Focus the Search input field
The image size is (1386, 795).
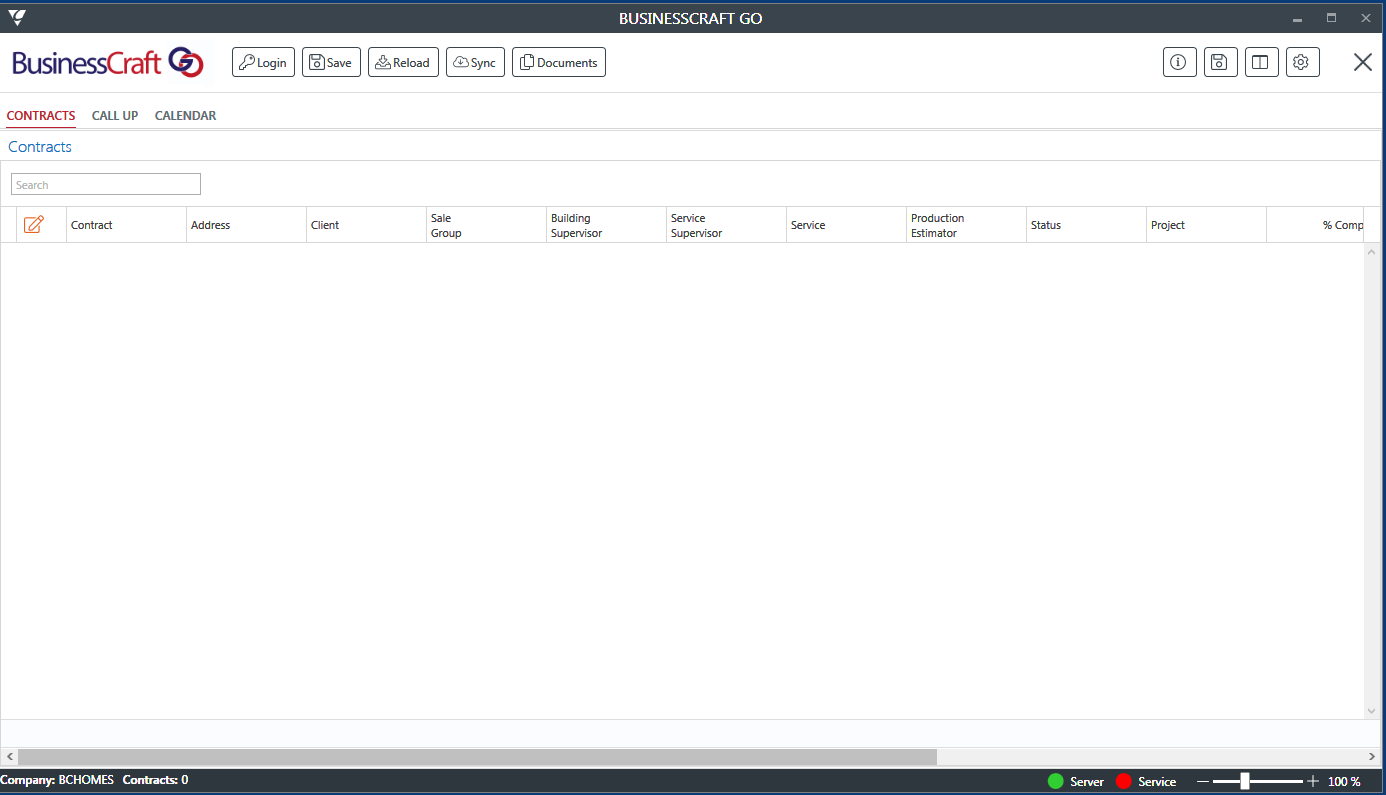tap(106, 184)
